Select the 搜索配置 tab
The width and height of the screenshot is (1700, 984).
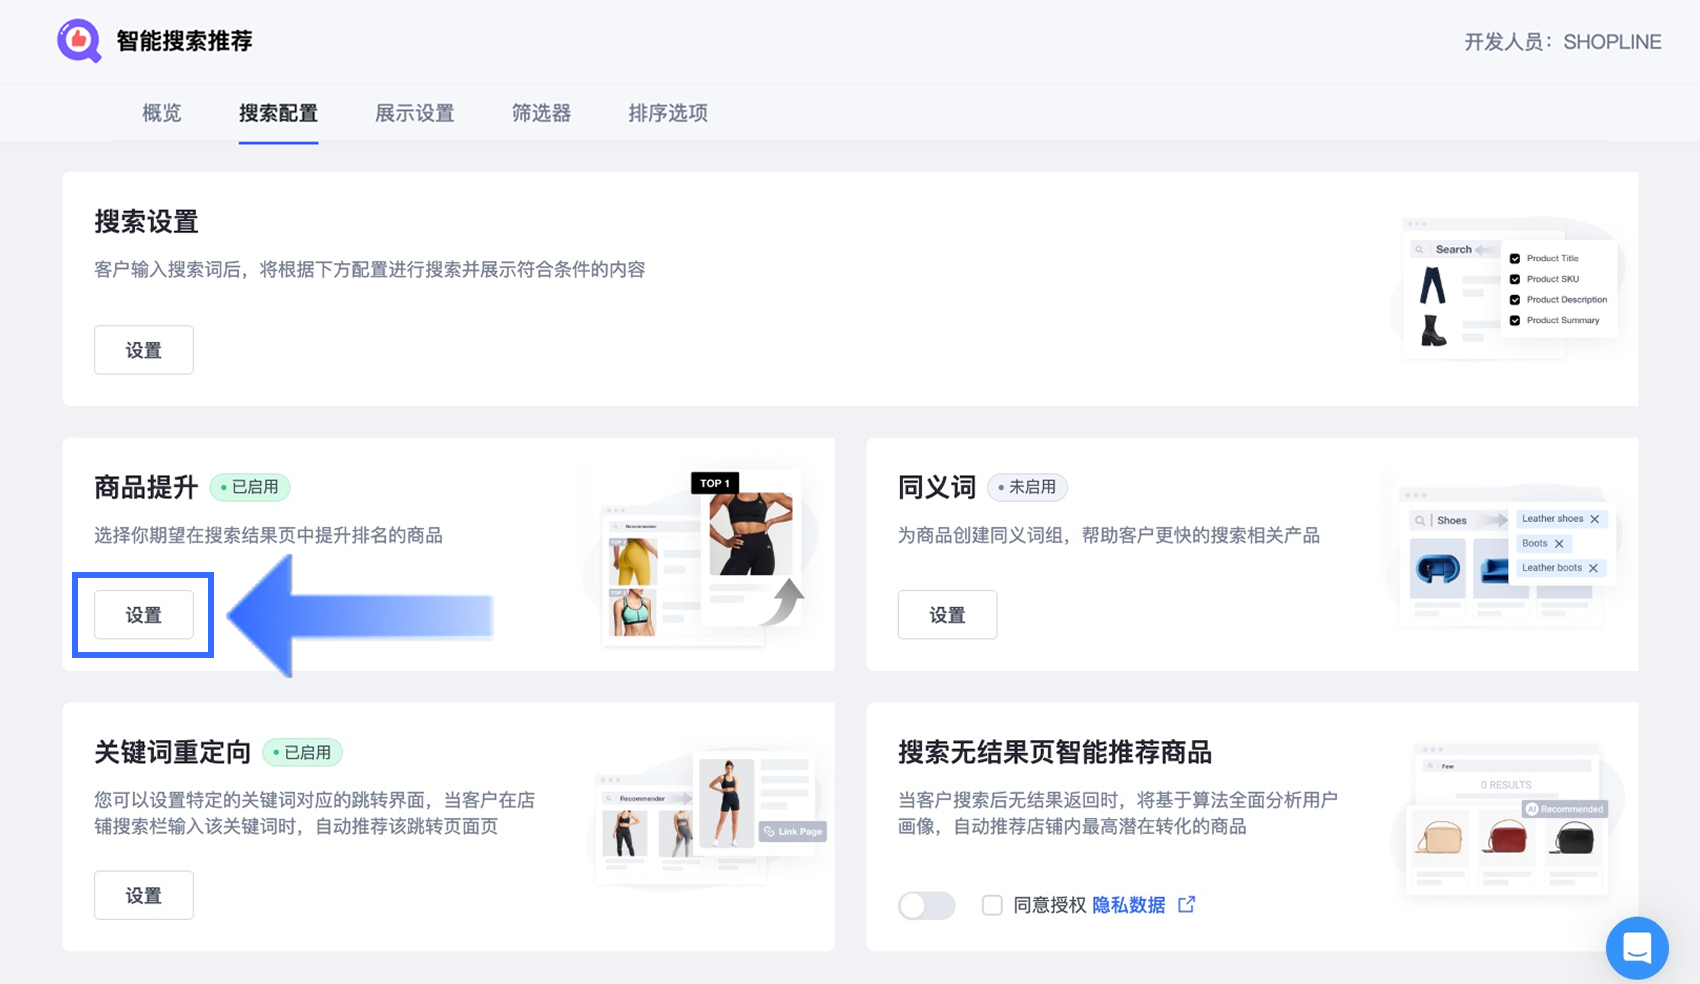click(x=278, y=113)
